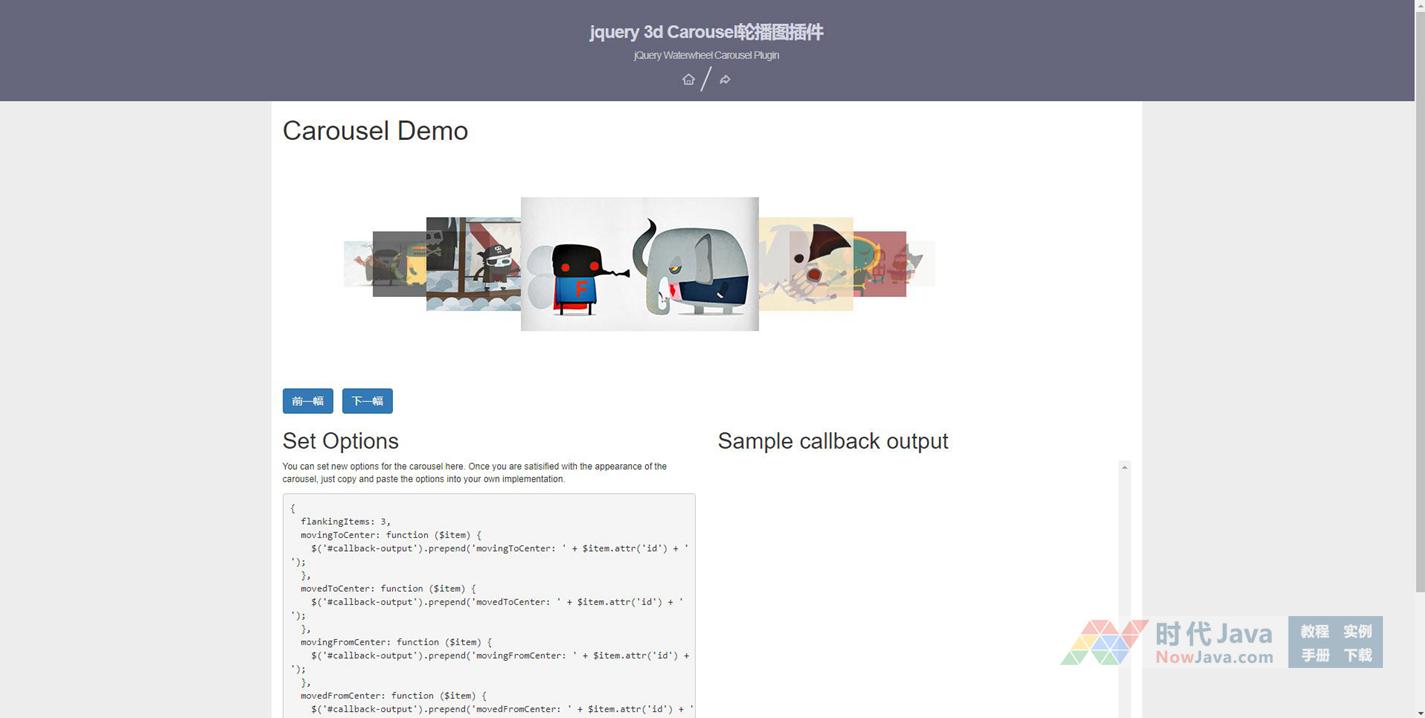This screenshot has height=718, width=1425.
Task: Open the 下载 download link
Action: click(1357, 655)
